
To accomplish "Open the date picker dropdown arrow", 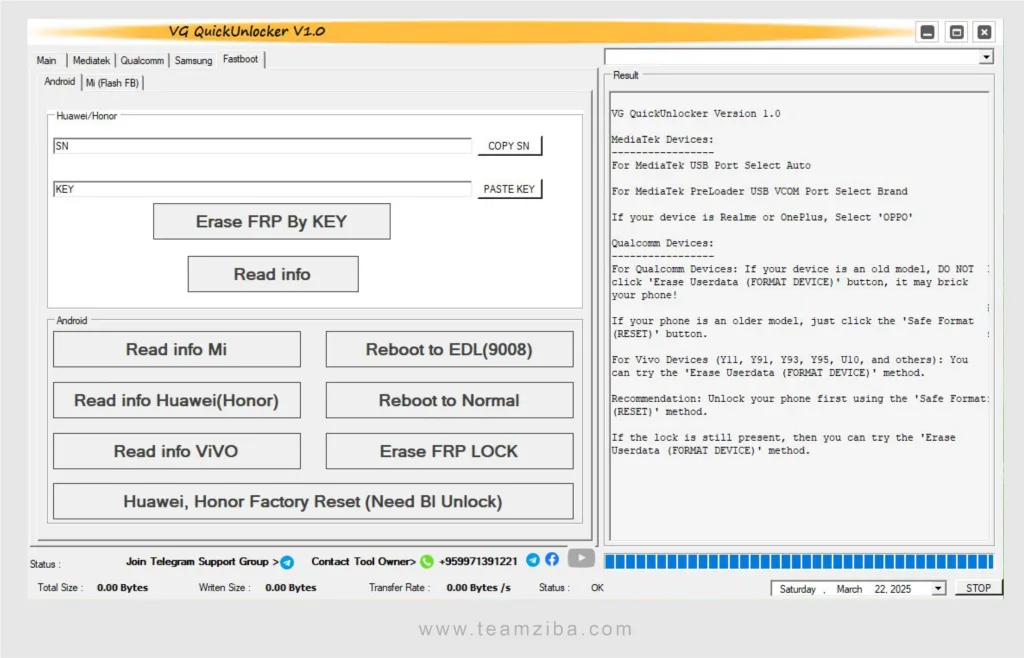I will point(938,589).
